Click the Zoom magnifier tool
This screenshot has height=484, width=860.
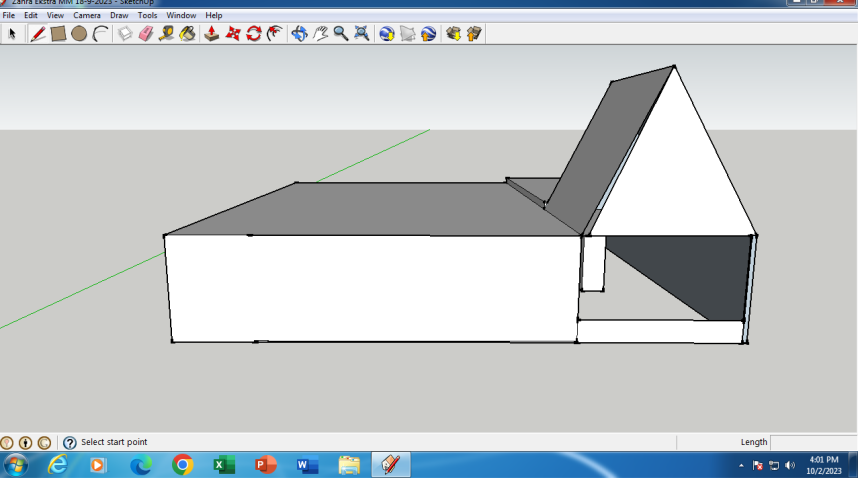(341, 34)
